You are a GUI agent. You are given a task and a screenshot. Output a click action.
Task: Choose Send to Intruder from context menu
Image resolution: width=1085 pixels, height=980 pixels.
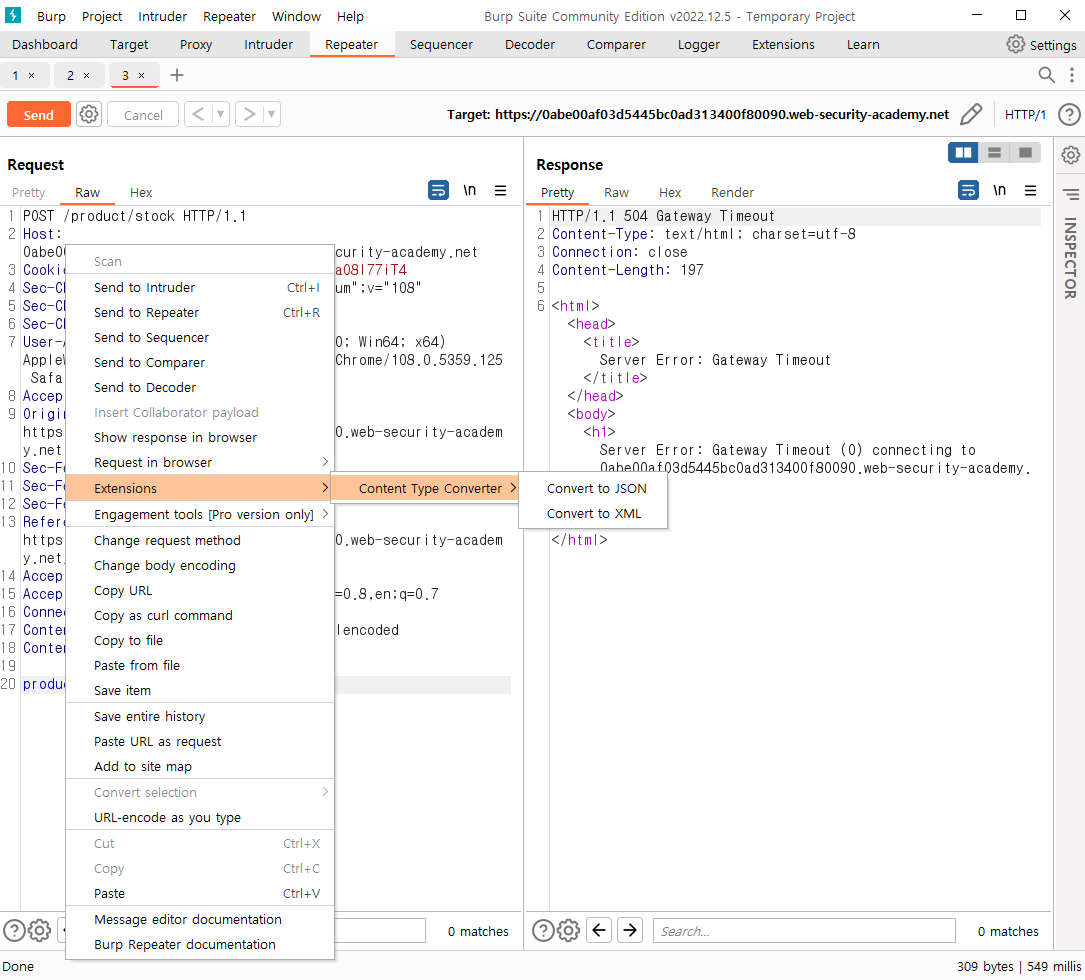[x=200, y=287]
